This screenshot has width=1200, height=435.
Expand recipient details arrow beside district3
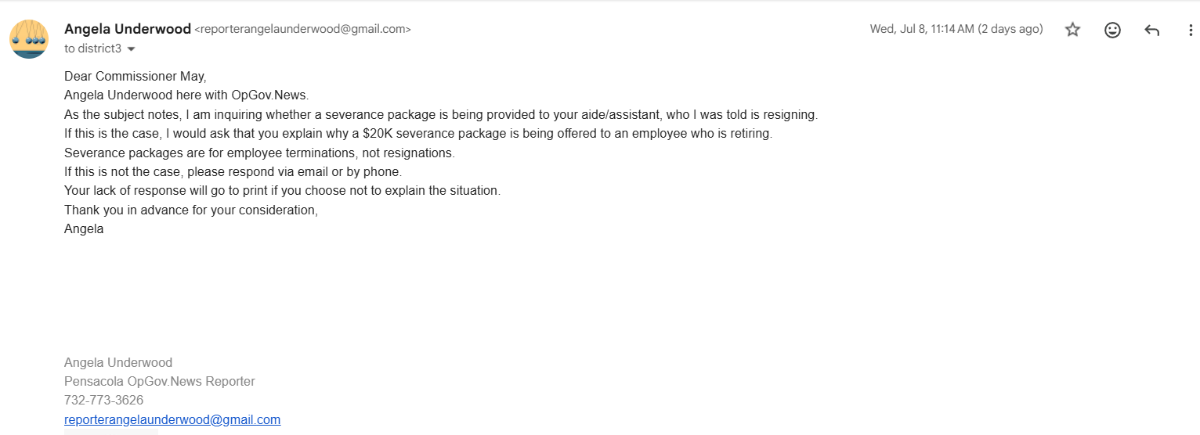pyautogui.click(x=131, y=49)
